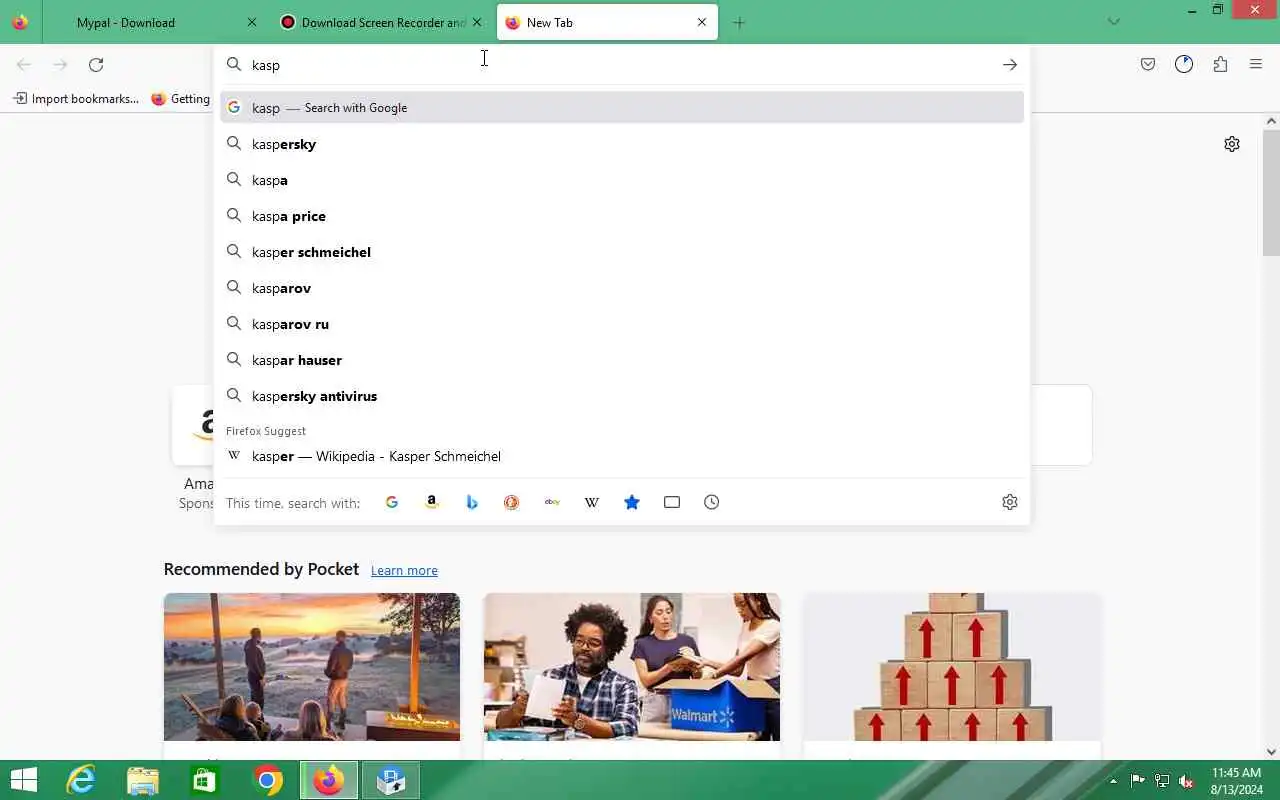This screenshot has width=1280, height=800.
Task: Open the muted volume tray icon
Action: [1186, 781]
